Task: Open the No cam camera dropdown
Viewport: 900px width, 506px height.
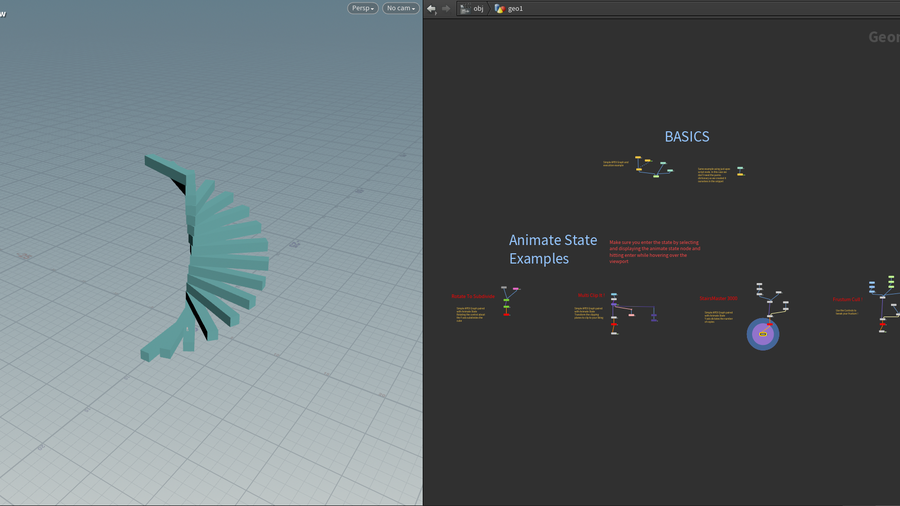Action: click(x=401, y=8)
